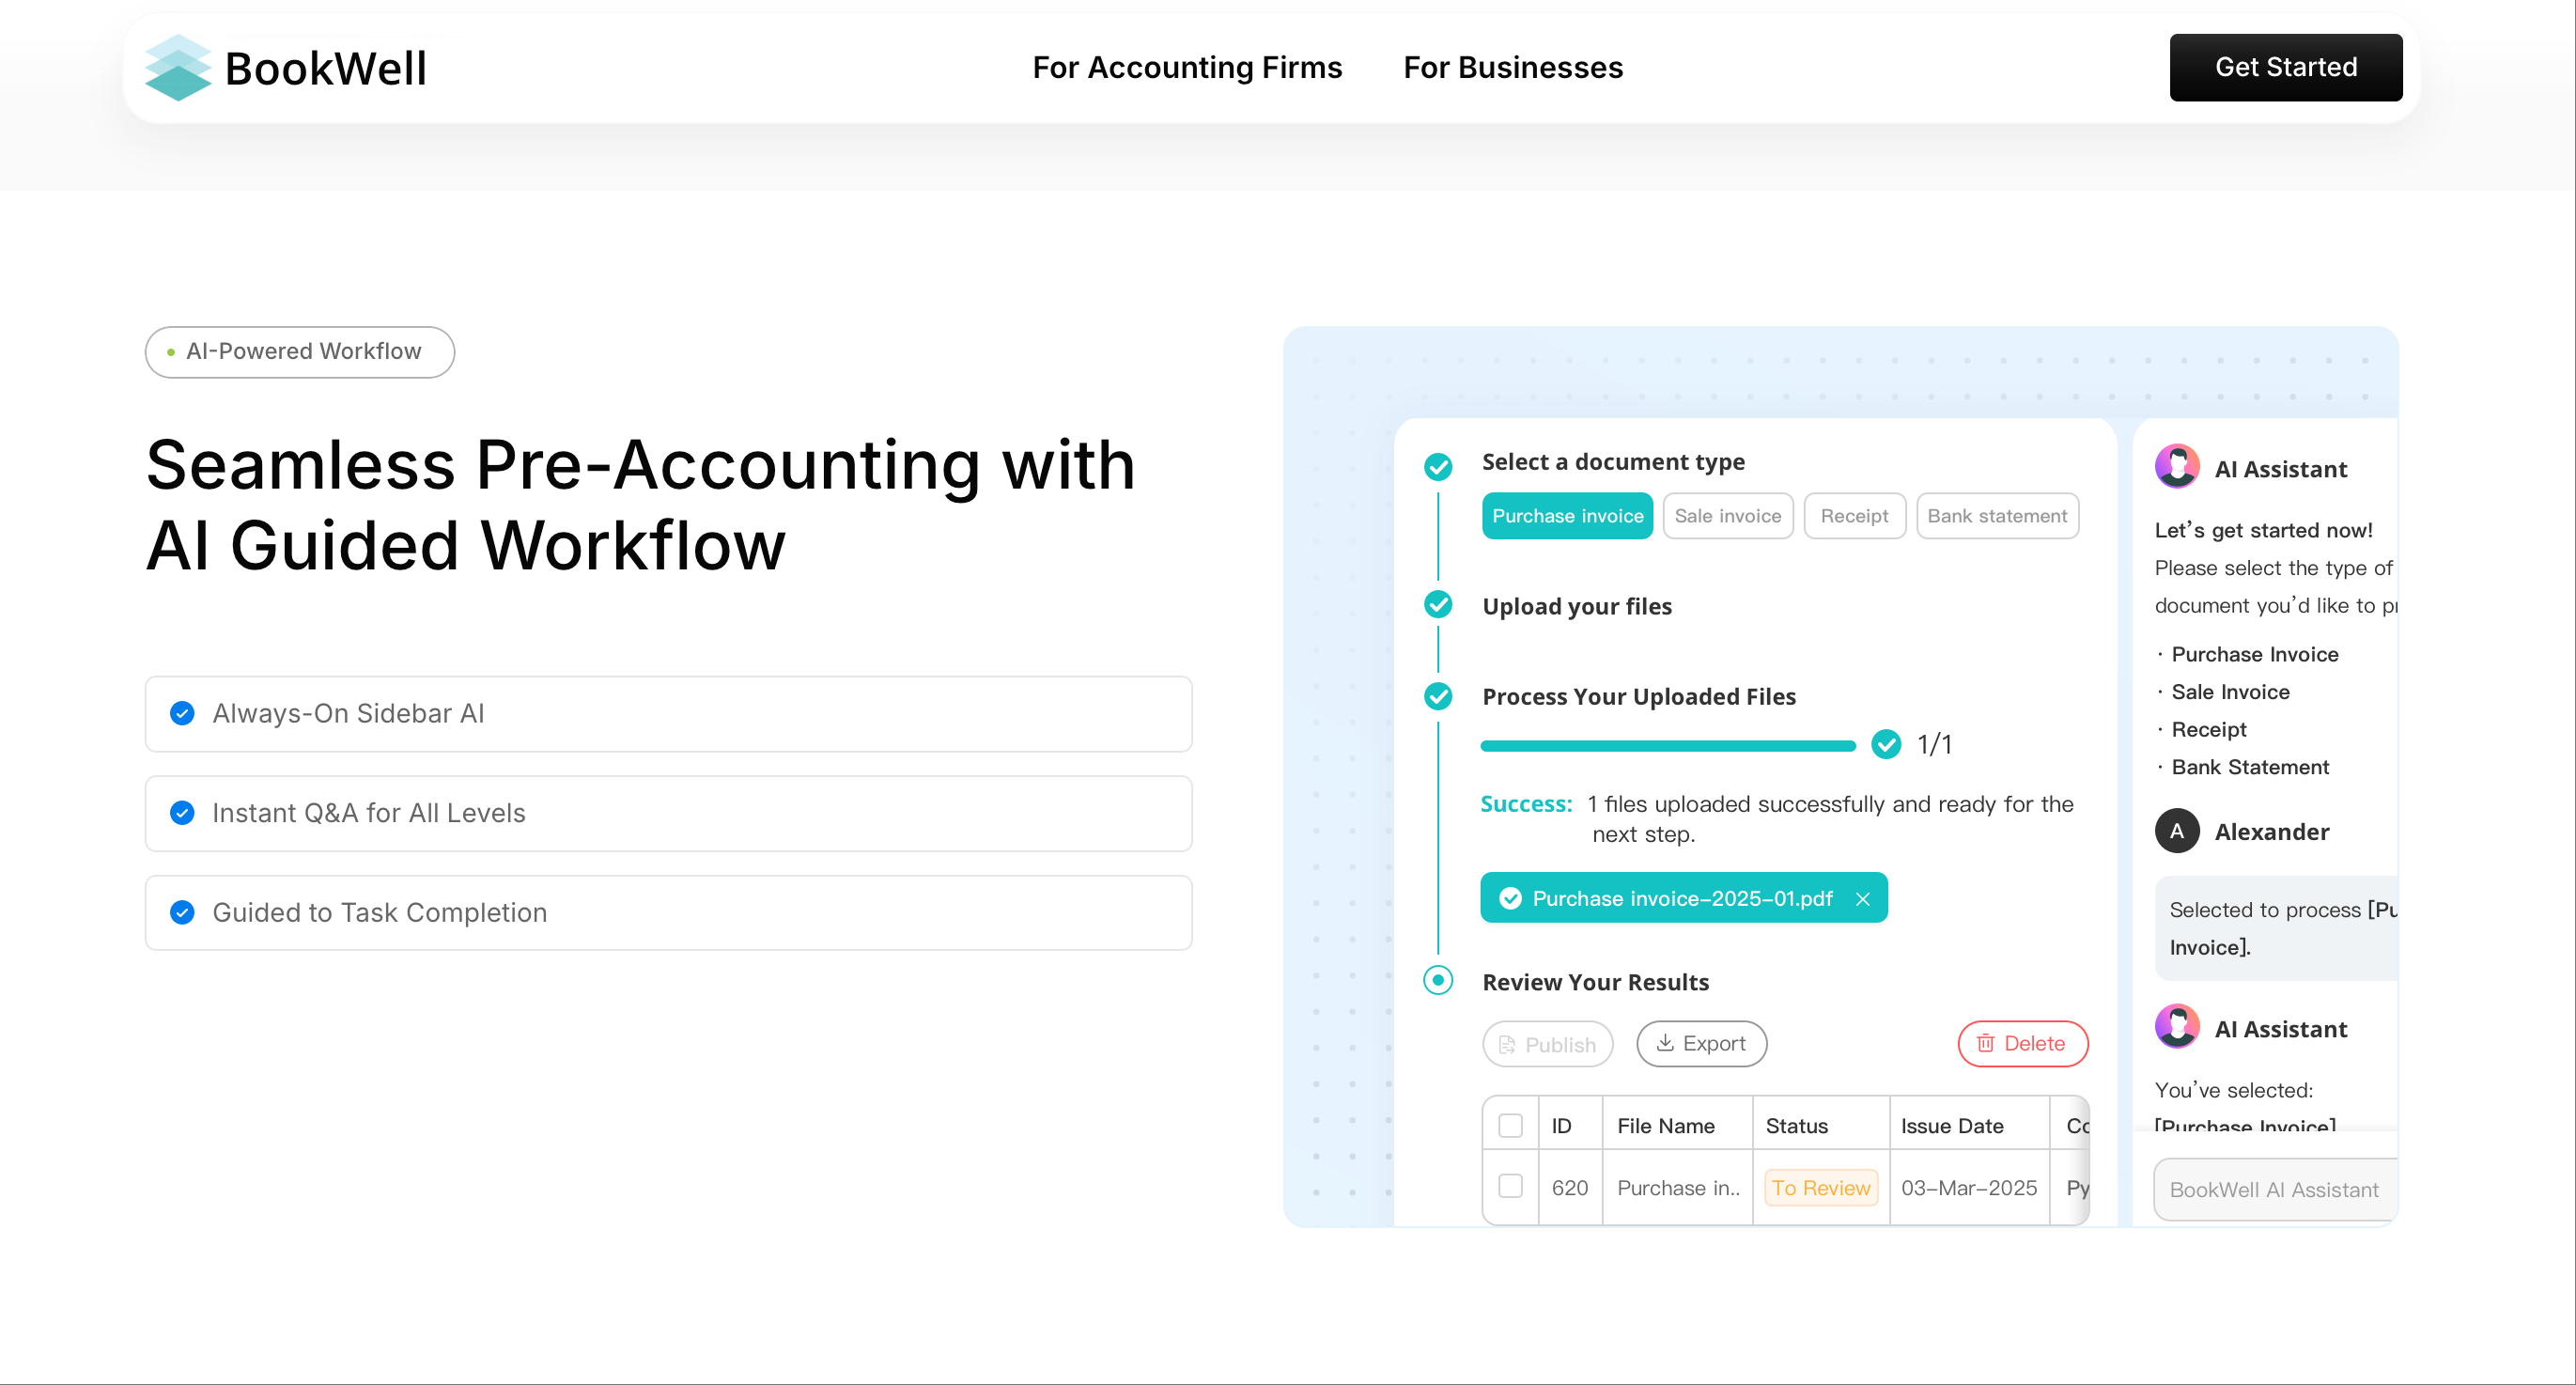Screen dimensions: 2576x1385
Task: Select the Instant Q&A for All Levels item
Action: (668, 813)
